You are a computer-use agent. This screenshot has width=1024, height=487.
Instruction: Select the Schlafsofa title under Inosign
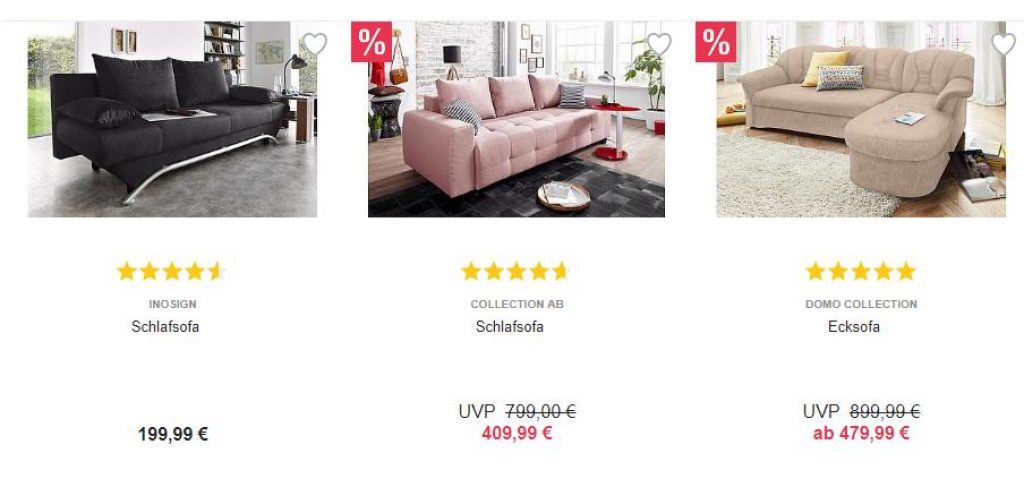pyautogui.click(x=165, y=327)
